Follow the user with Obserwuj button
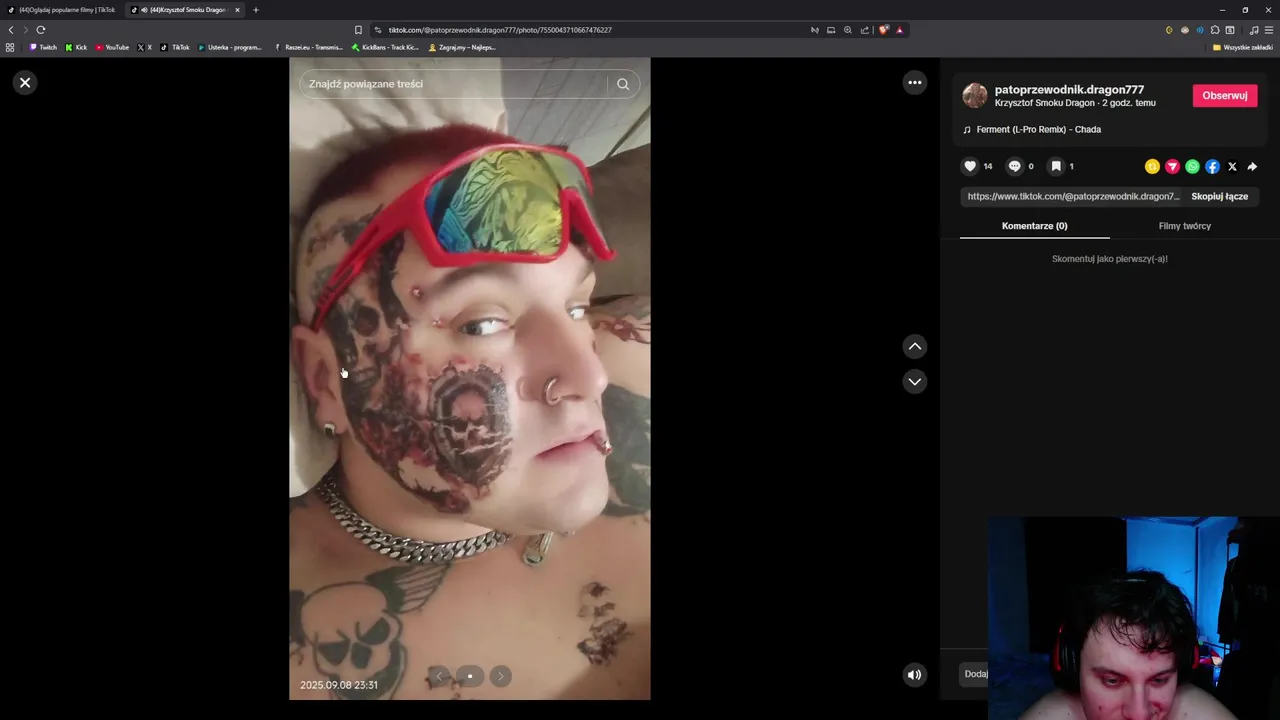This screenshot has width=1280, height=720. click(x=1224, y=96)
